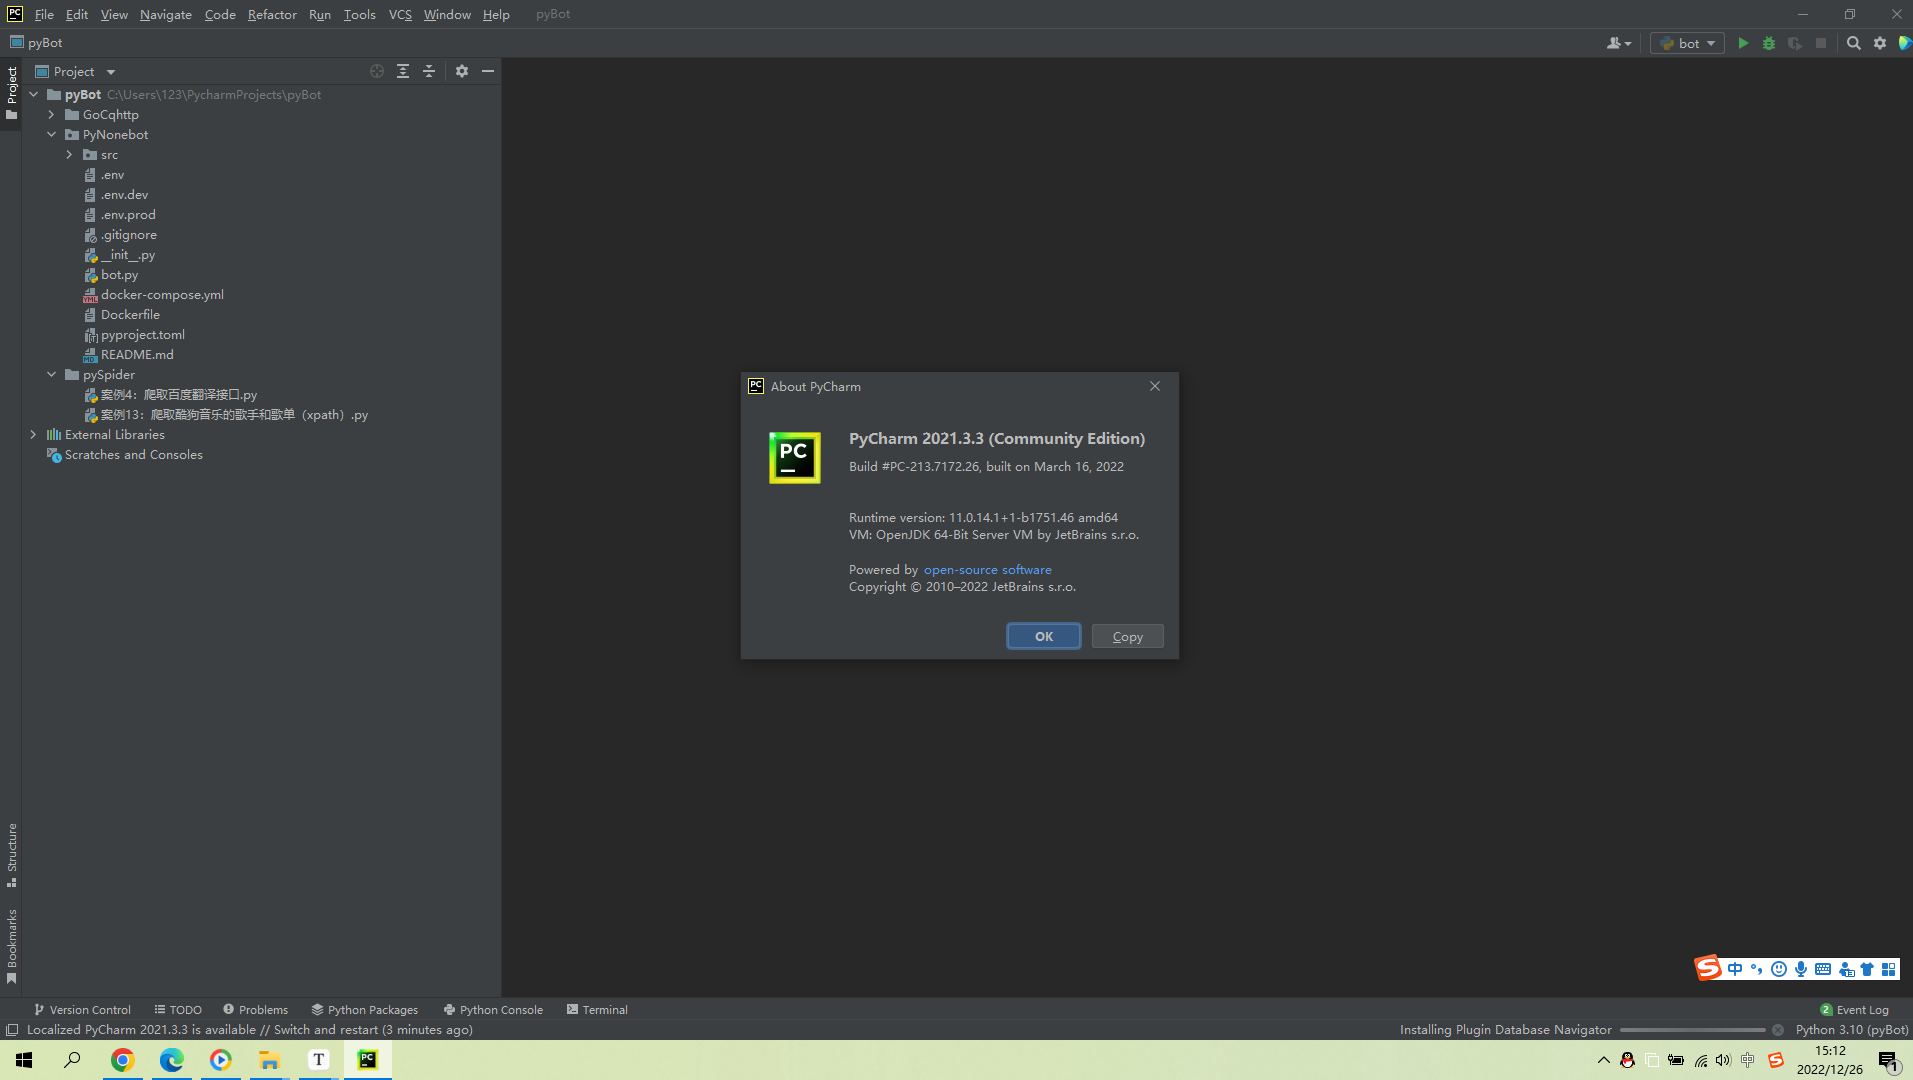Open the bot run configuration dropdown
This screenshot has height=1080, width=1913.
(1687, 43)
